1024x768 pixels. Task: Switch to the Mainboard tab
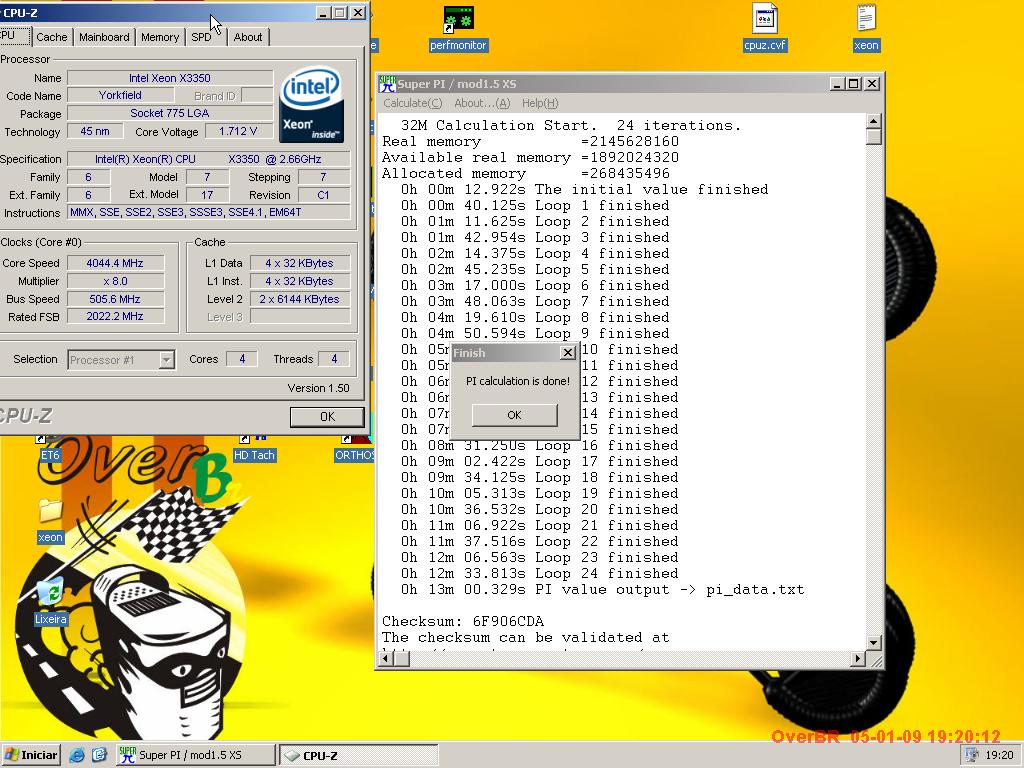pyautogui.click(x=104, y=37)
